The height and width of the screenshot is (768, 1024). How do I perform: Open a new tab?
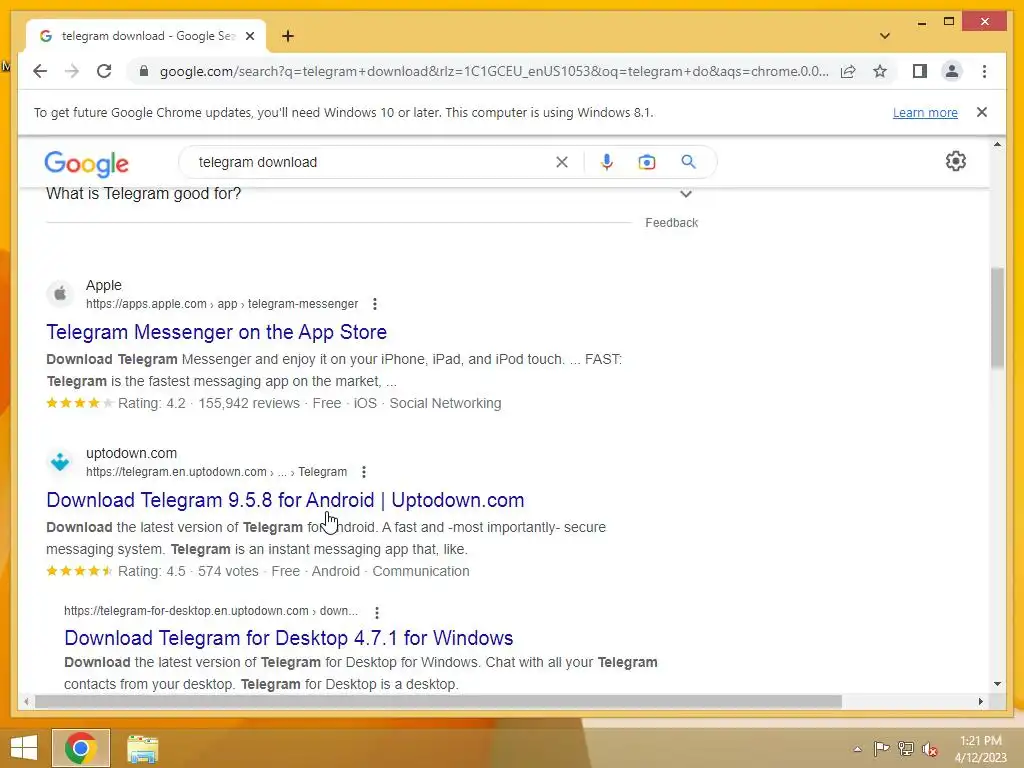[288, 36]
